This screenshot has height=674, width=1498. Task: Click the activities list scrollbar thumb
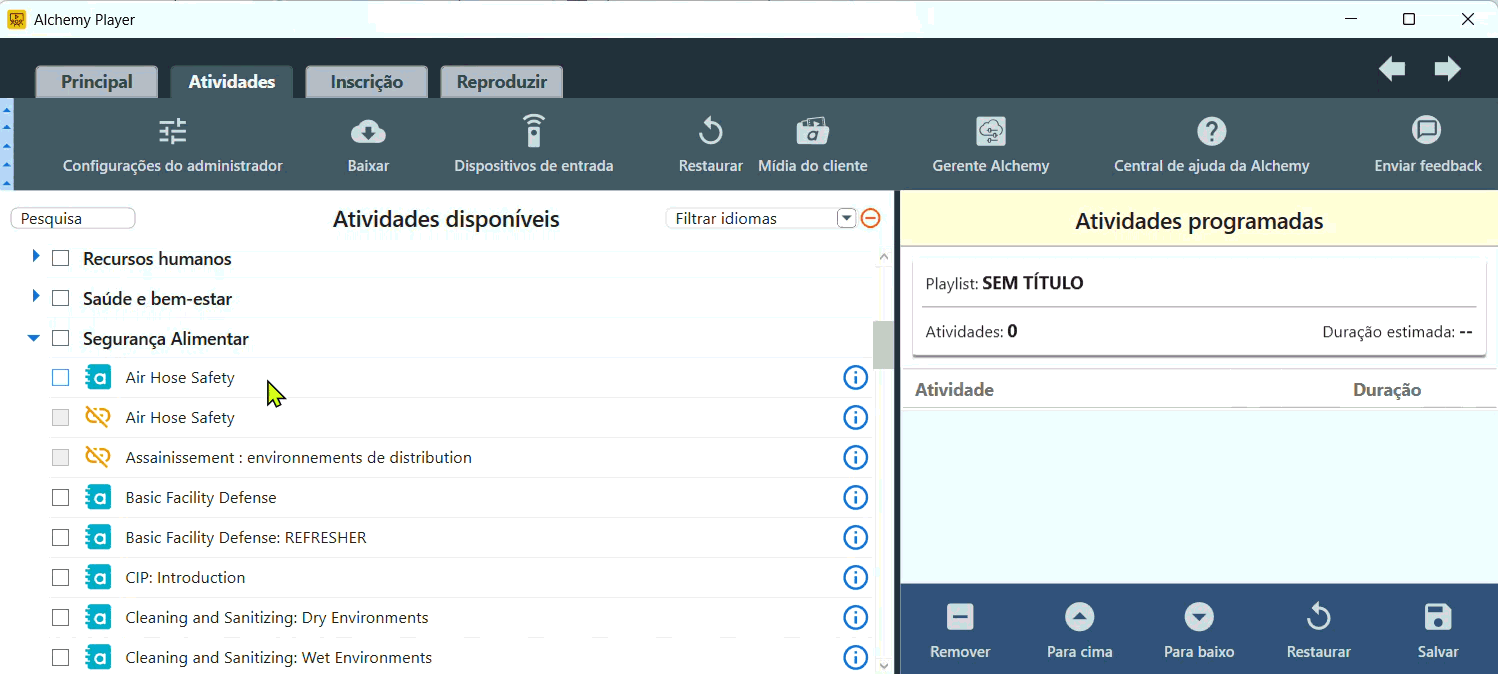tap(883, 344)
